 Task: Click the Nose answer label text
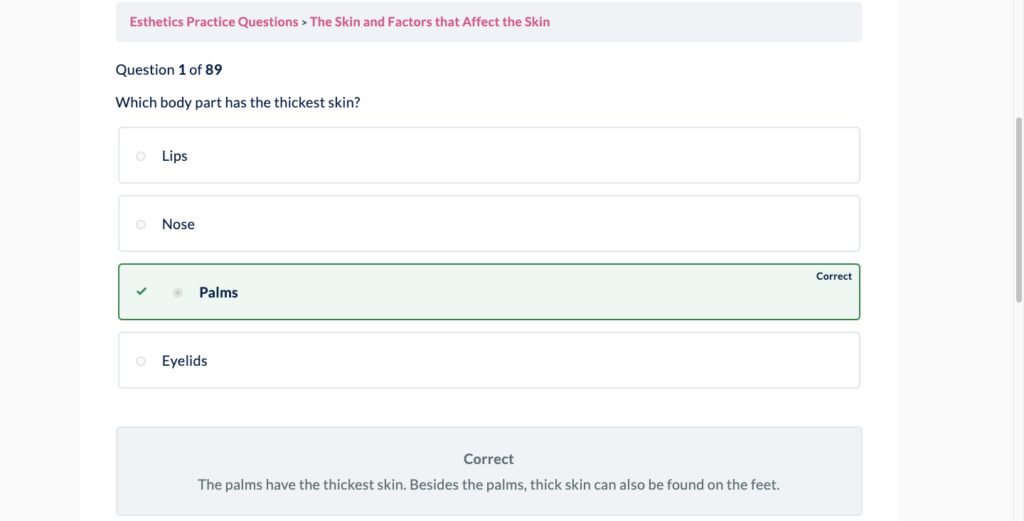click(x=178, y=224)
